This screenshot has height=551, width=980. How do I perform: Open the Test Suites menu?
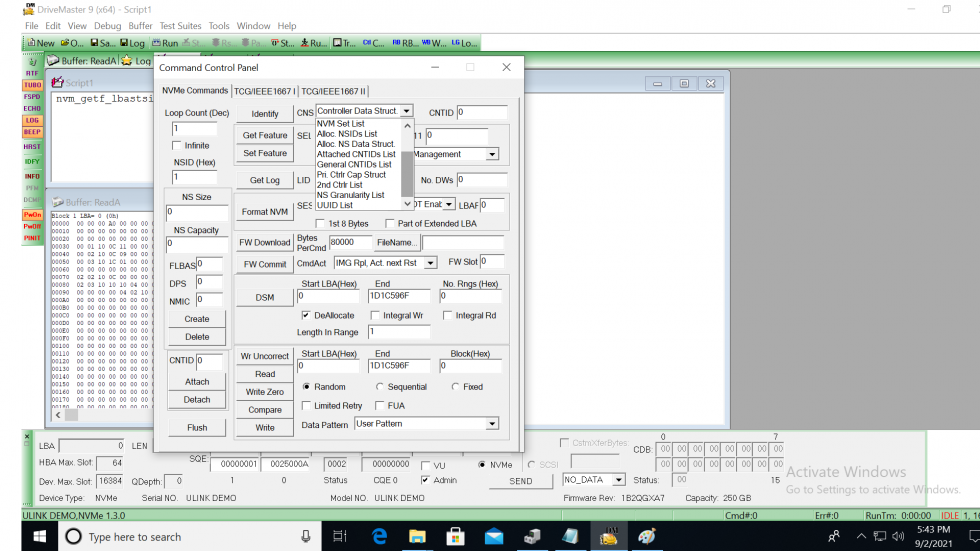(180, 26)
